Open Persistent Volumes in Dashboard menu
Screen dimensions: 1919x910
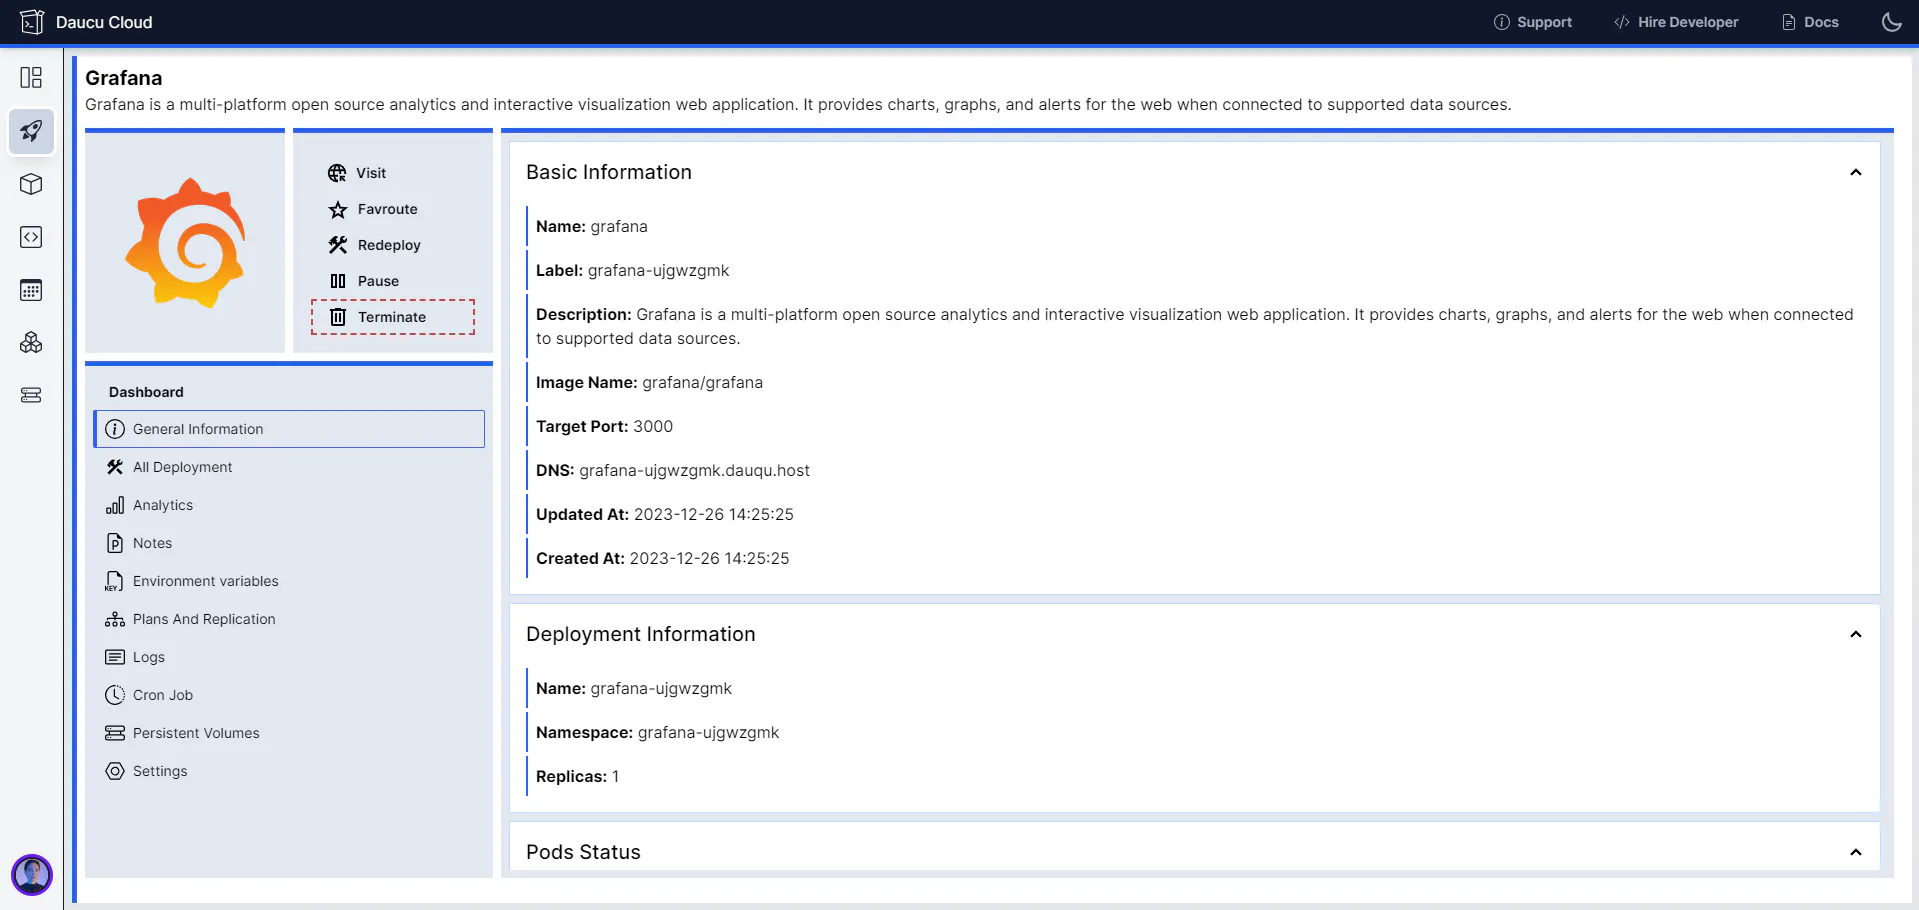(289, 733)
